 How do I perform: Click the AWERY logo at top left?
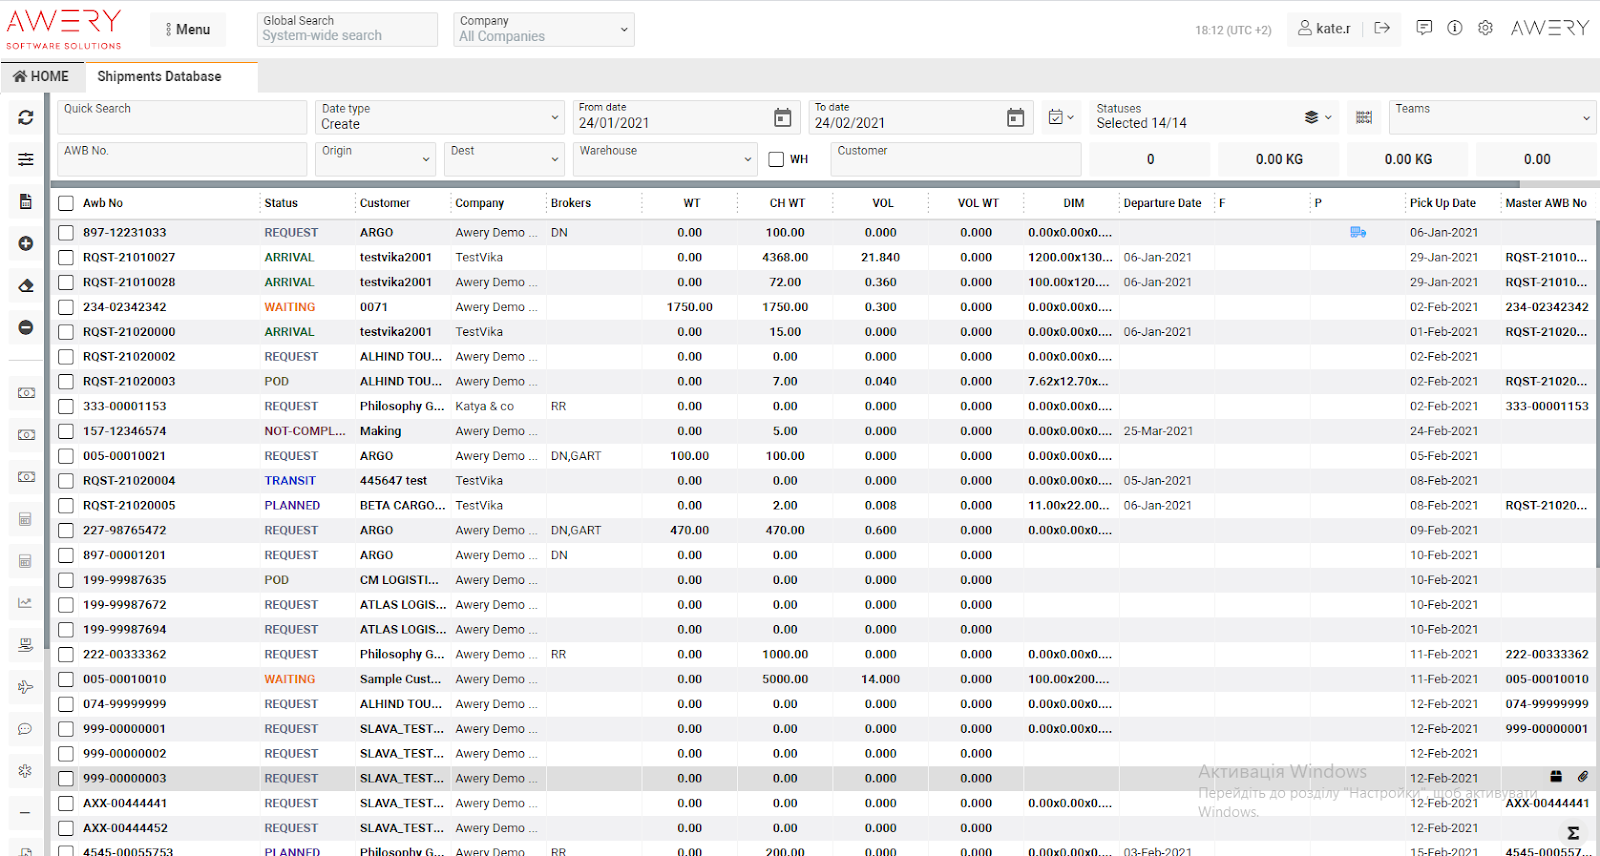coord(64,29)
